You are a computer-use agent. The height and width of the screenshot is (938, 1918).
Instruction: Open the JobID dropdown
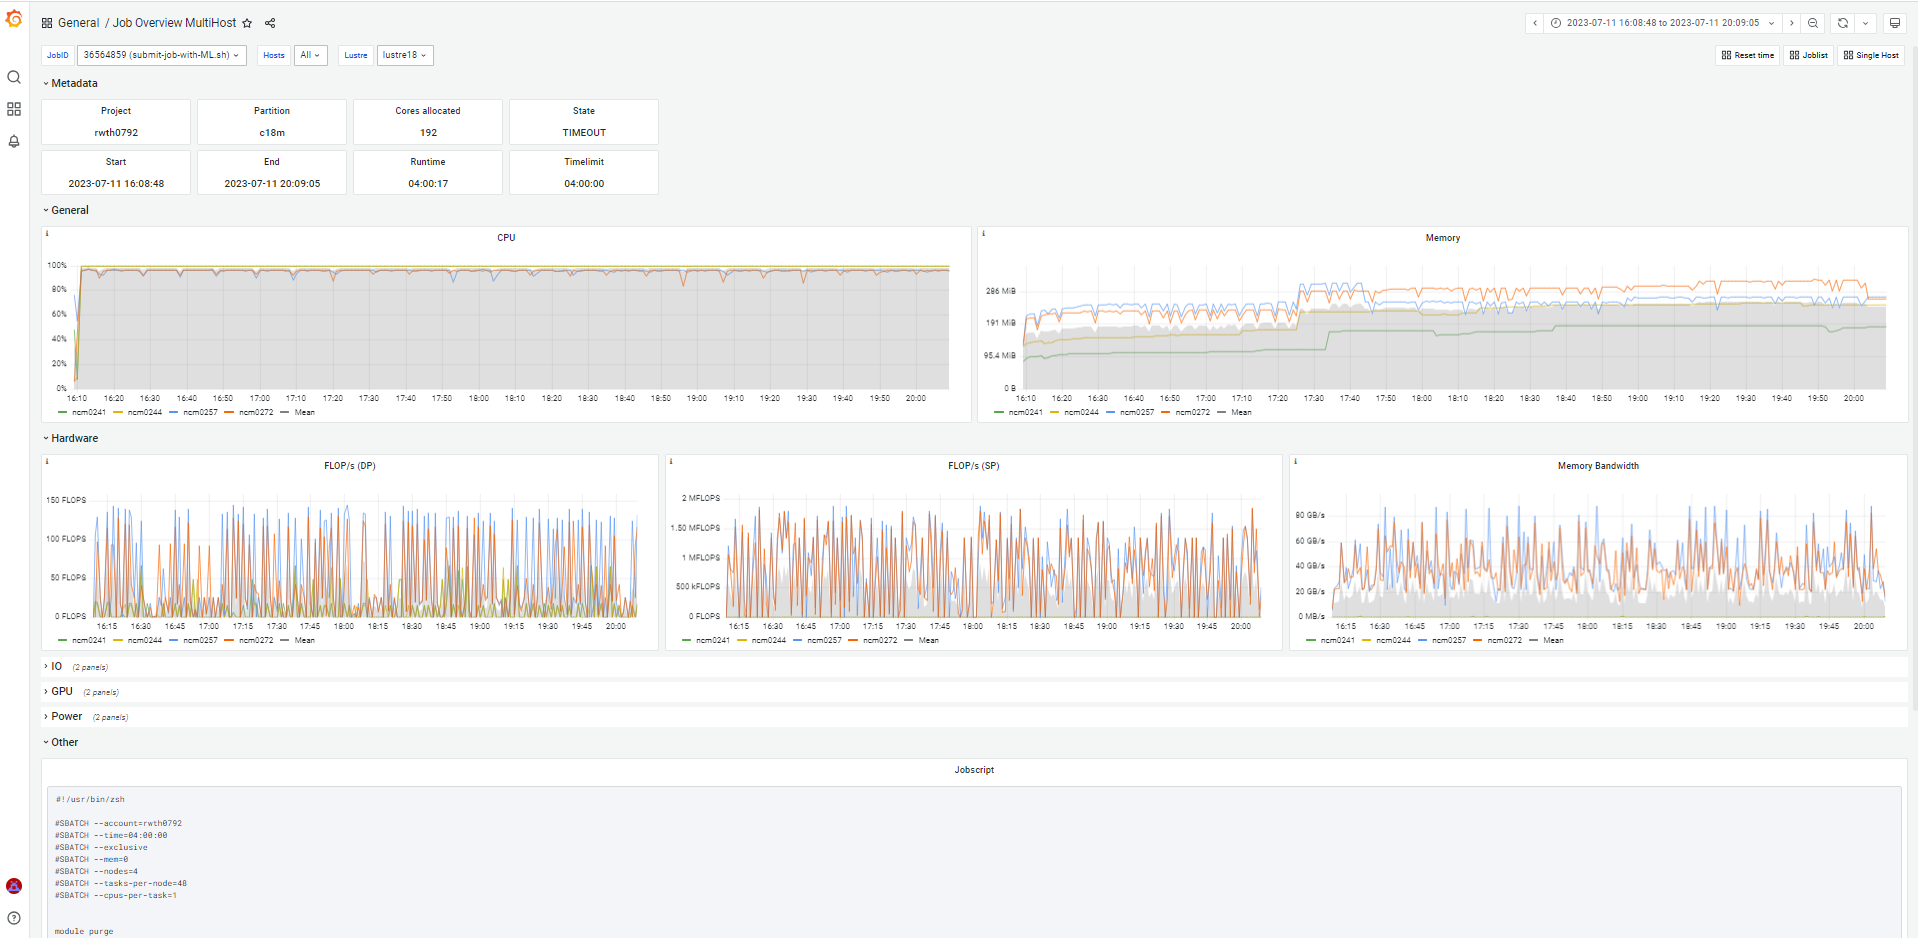click(x=161, y=55)
